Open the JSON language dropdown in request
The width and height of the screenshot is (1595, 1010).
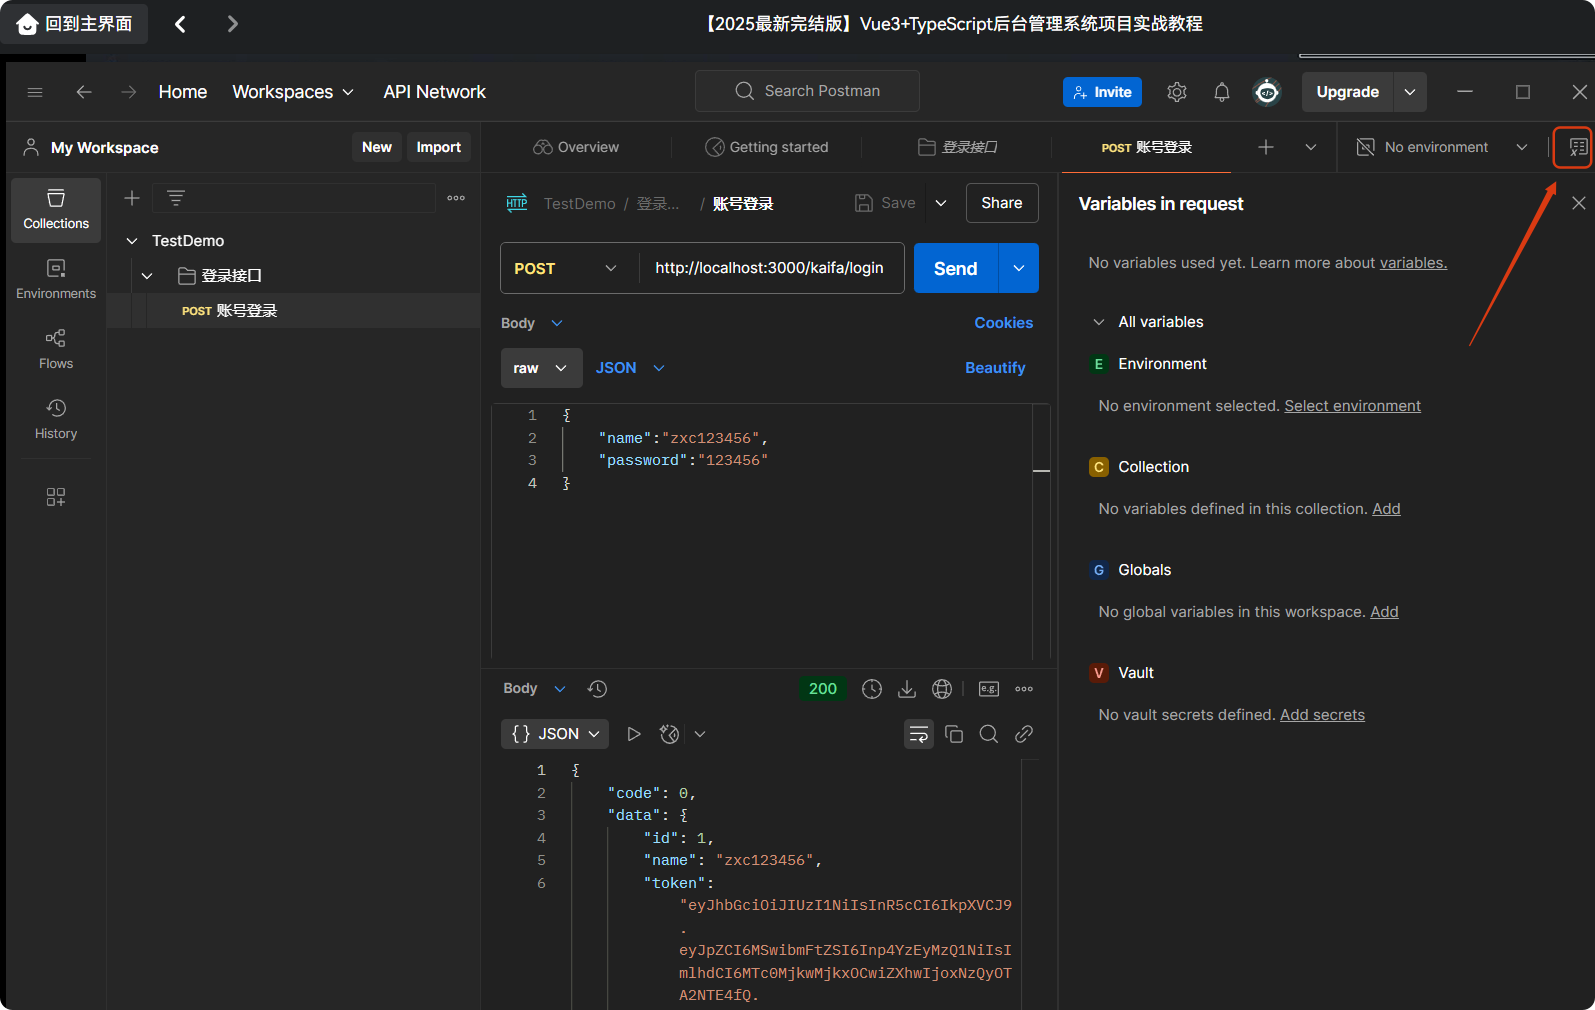pos(630,368)
